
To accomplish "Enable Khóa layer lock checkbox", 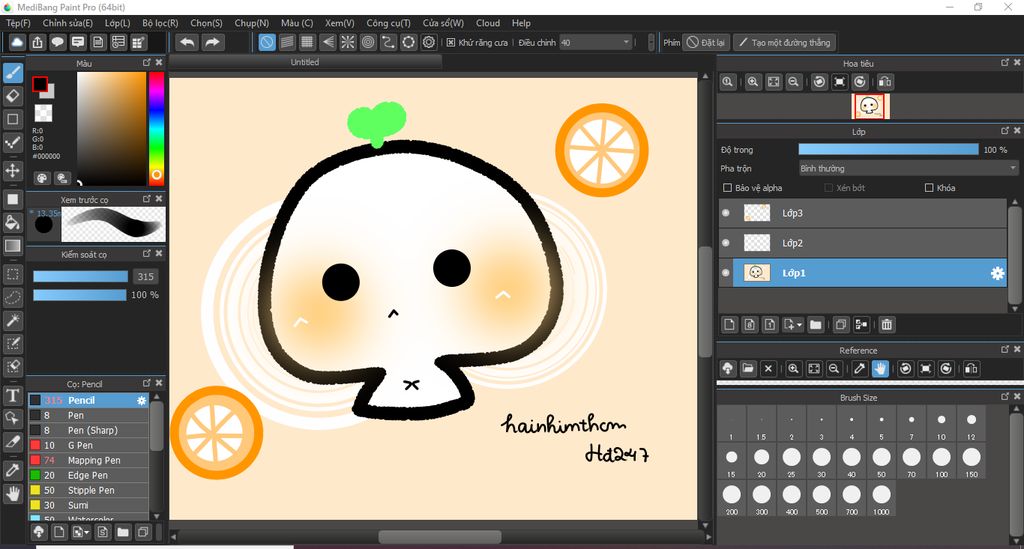I will pyautogui.click(x=929, y=188).
